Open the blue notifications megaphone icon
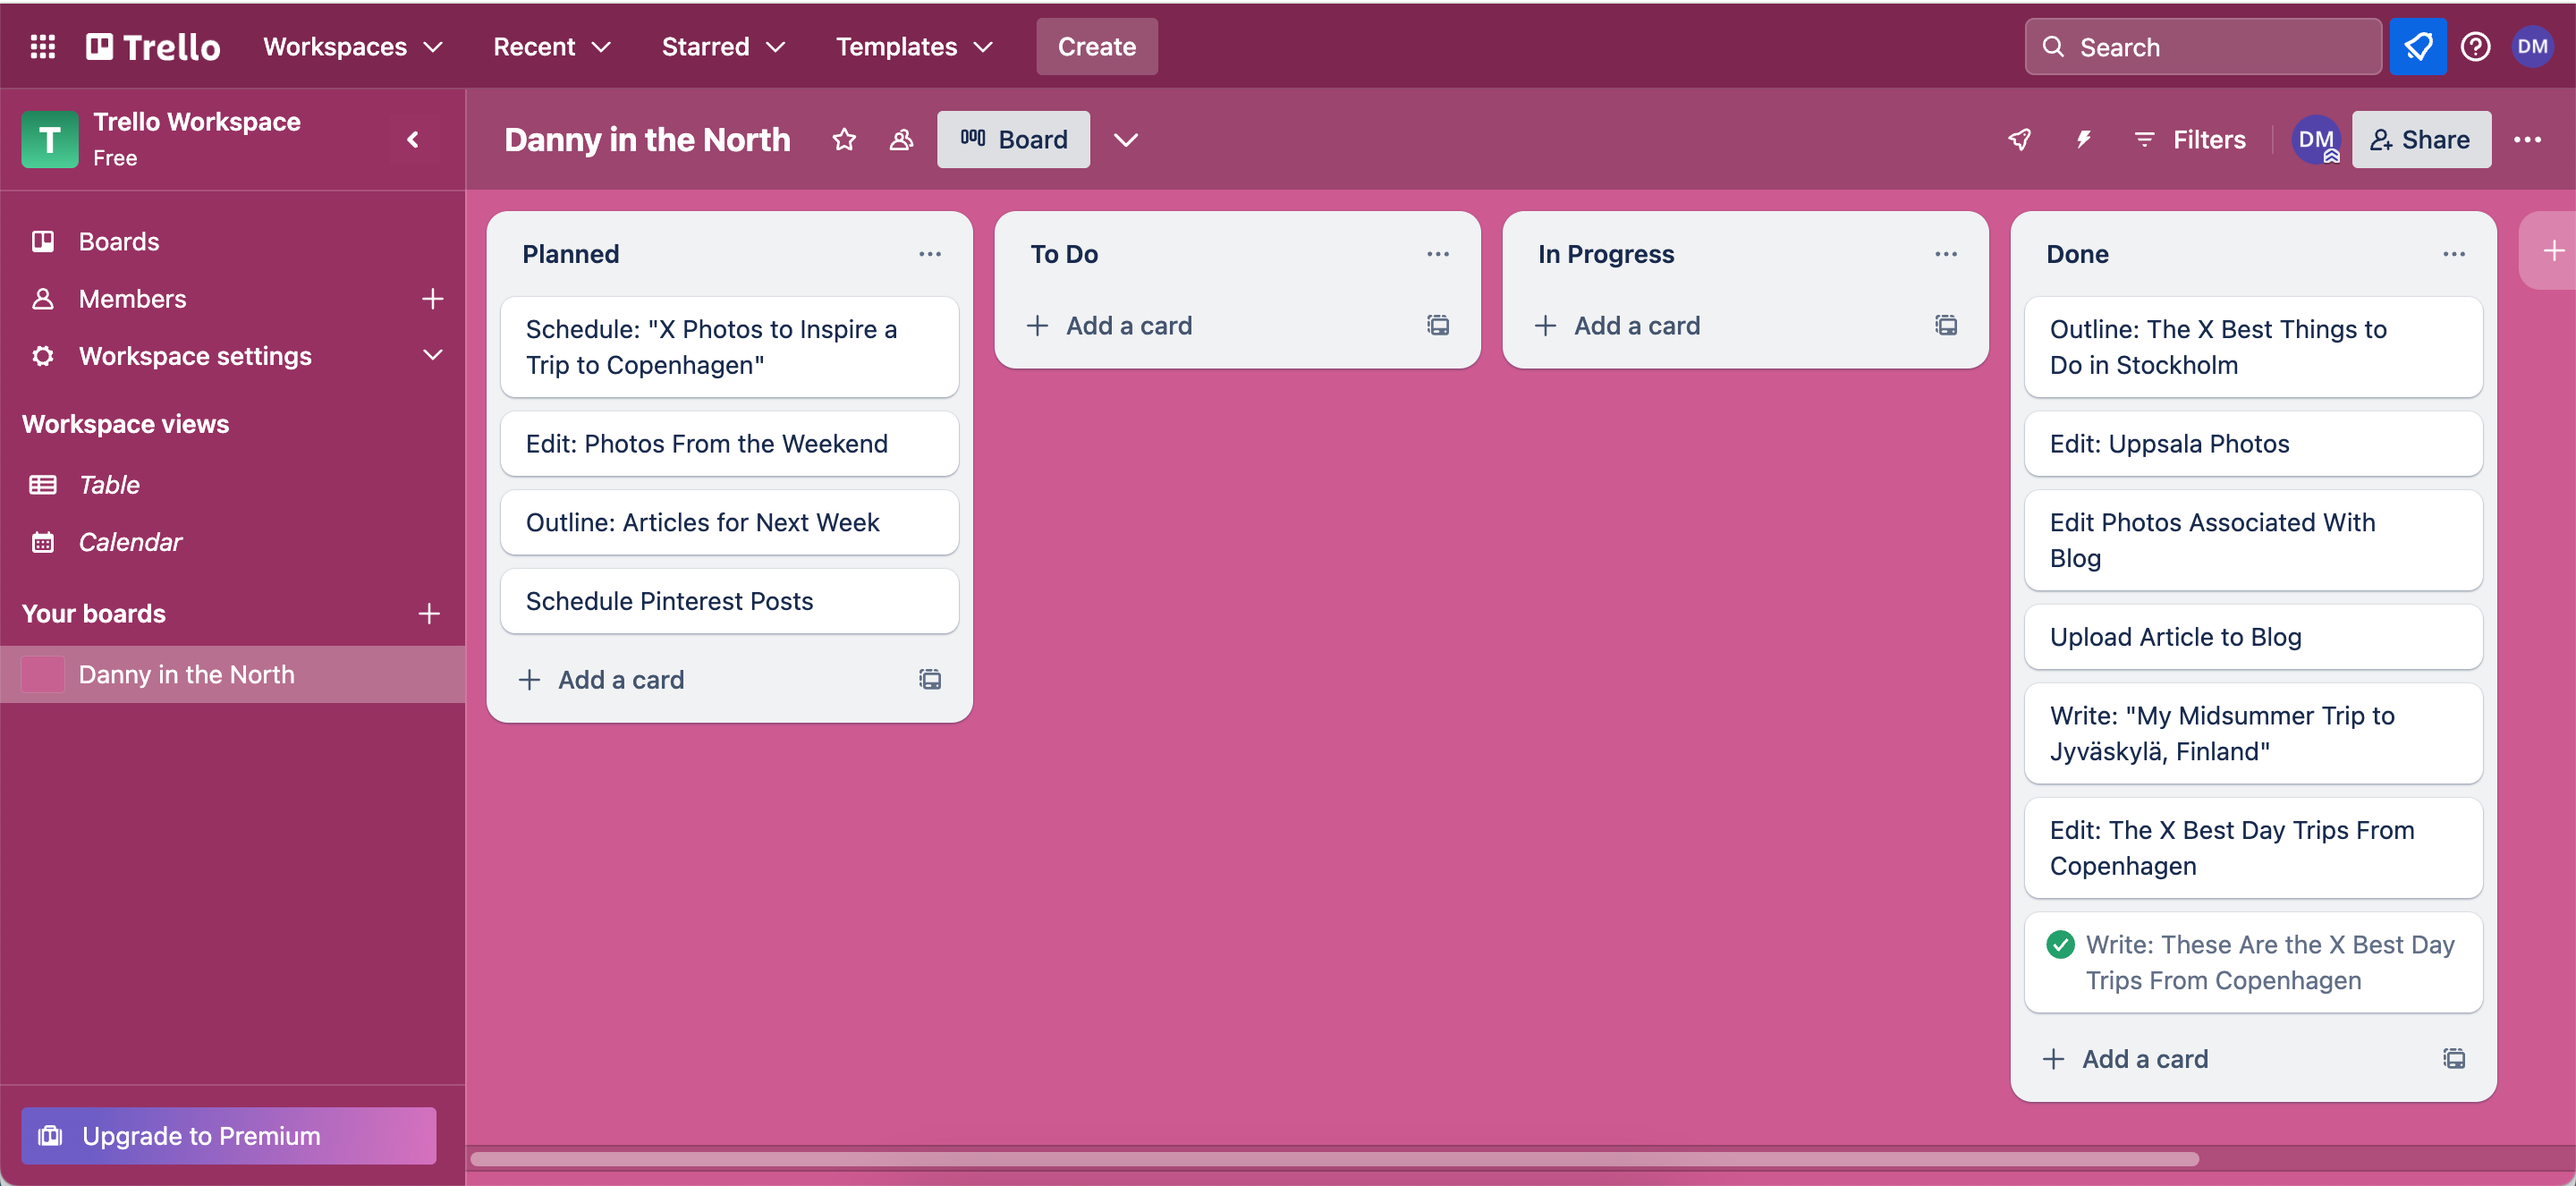Screen dimensions: 2576x1186 (x=2417, y=47)
